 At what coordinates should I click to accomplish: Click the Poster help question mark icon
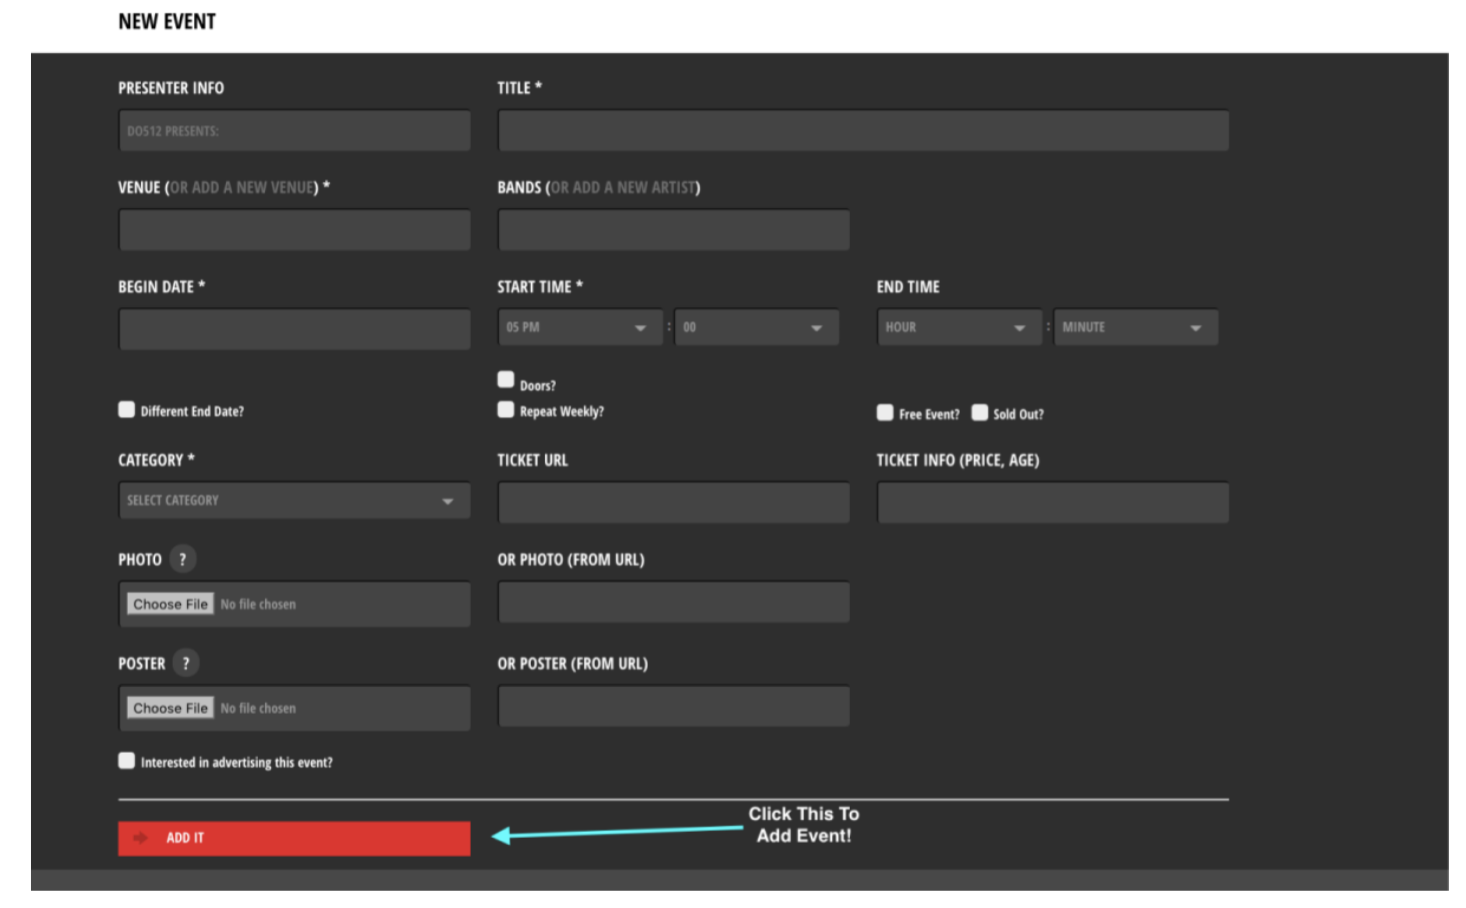pyautogui.click(x=185, y=663)
